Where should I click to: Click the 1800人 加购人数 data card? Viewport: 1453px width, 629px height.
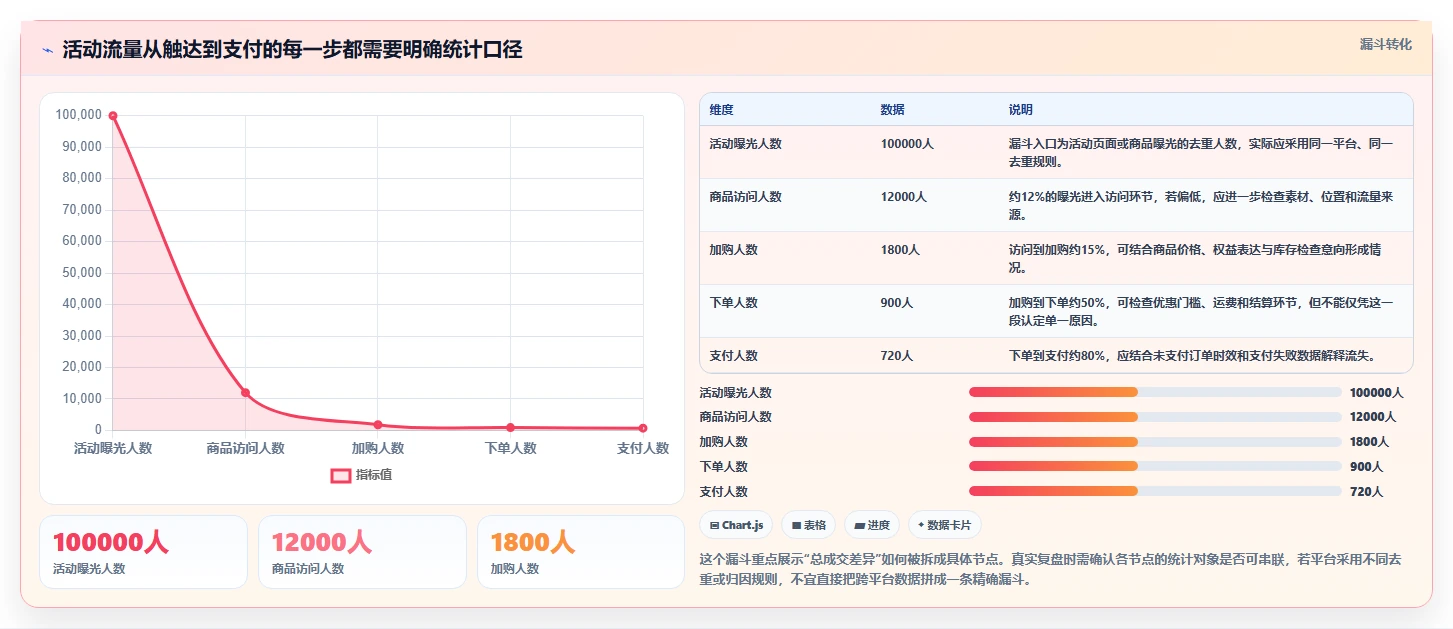(581, 552)
